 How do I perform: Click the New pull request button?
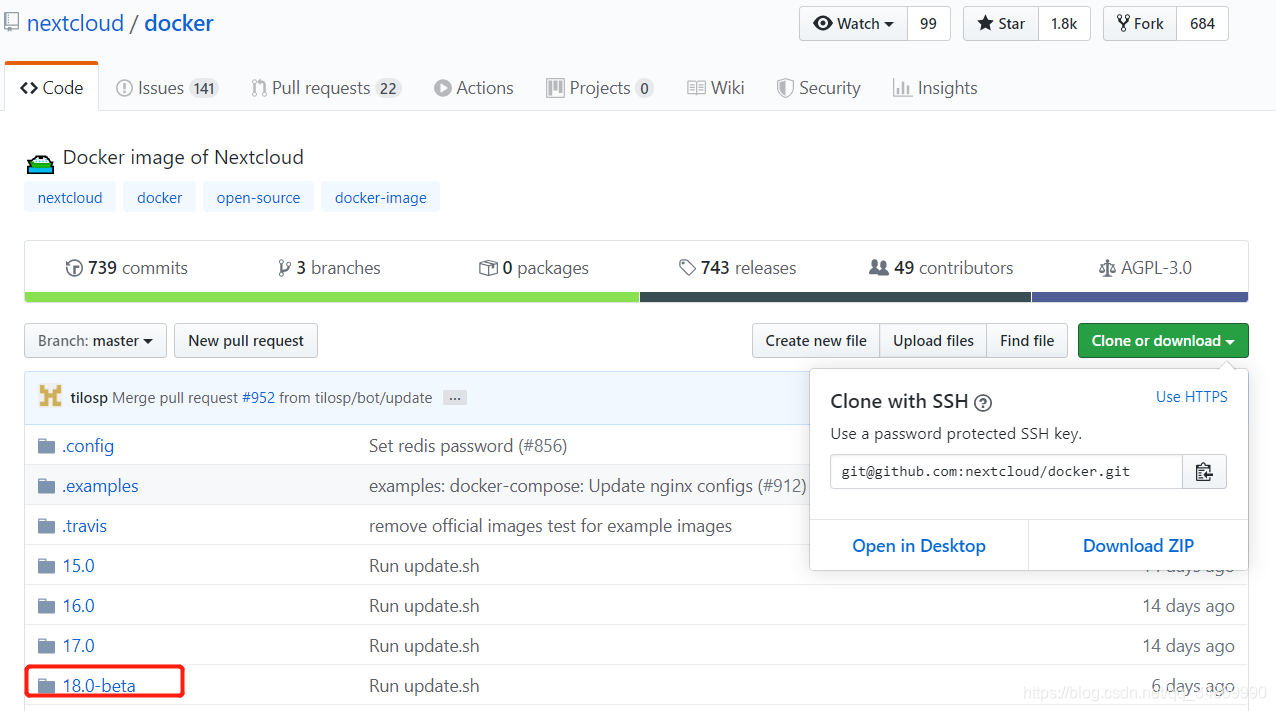click(x=246, y=341)
